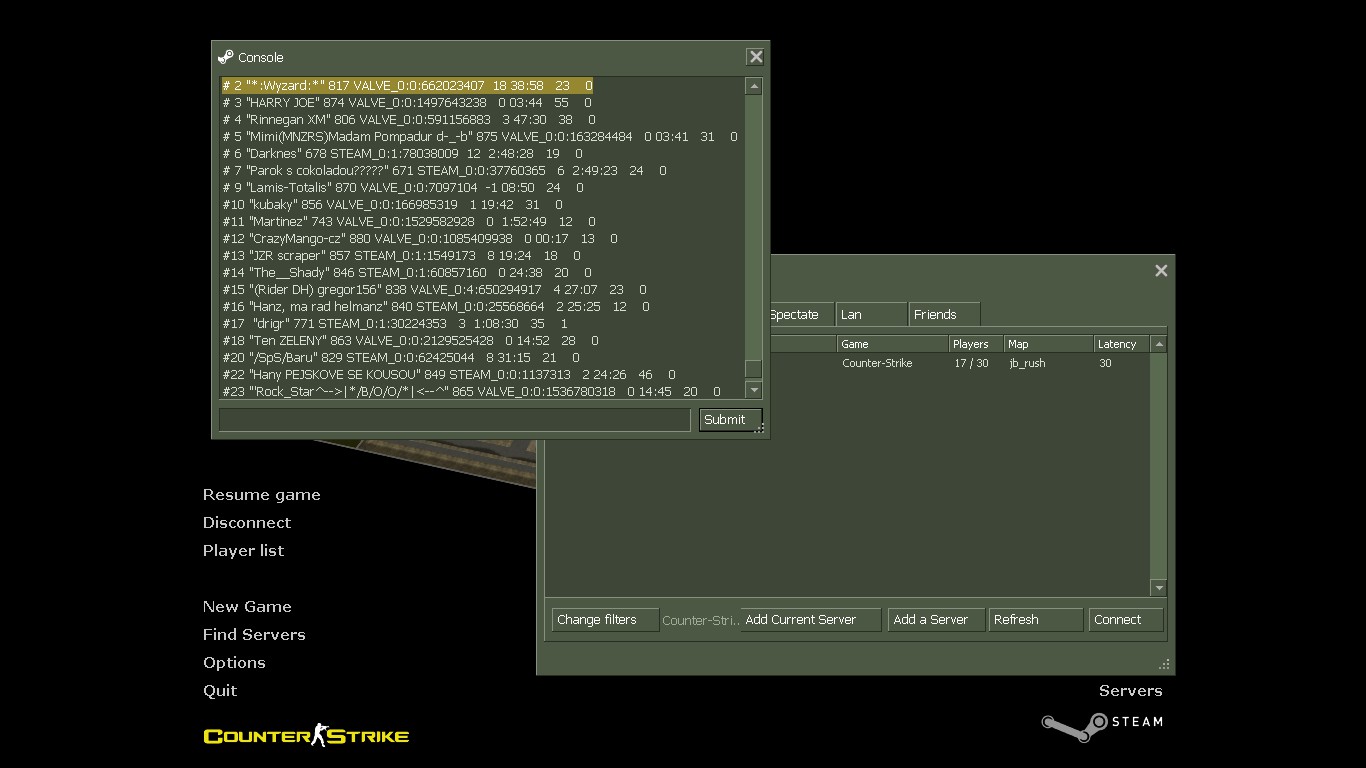Sort servers by Players column
The width and height of the screenshot is (1366, 768).
[976, 344]
